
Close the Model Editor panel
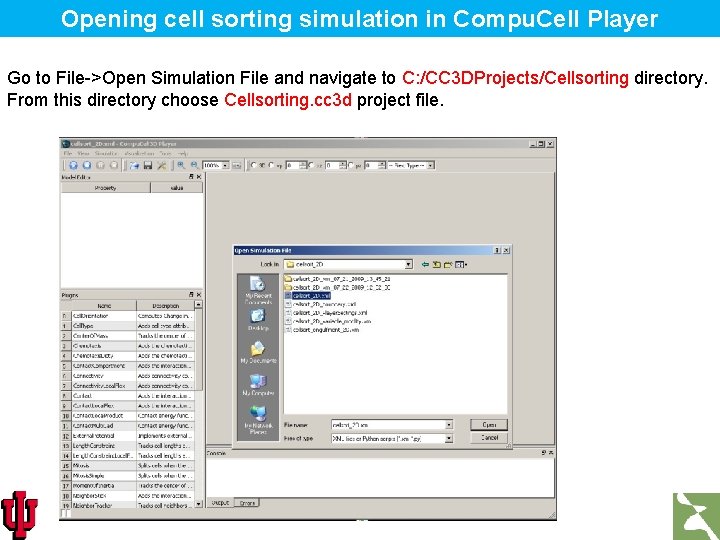click(199, 177)
